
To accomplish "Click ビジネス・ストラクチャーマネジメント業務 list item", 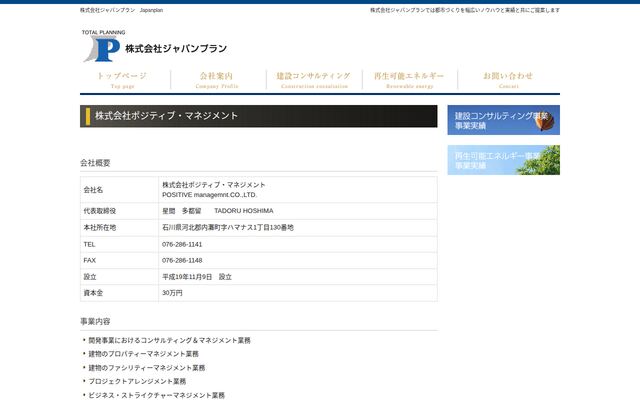I will (156, 395).
